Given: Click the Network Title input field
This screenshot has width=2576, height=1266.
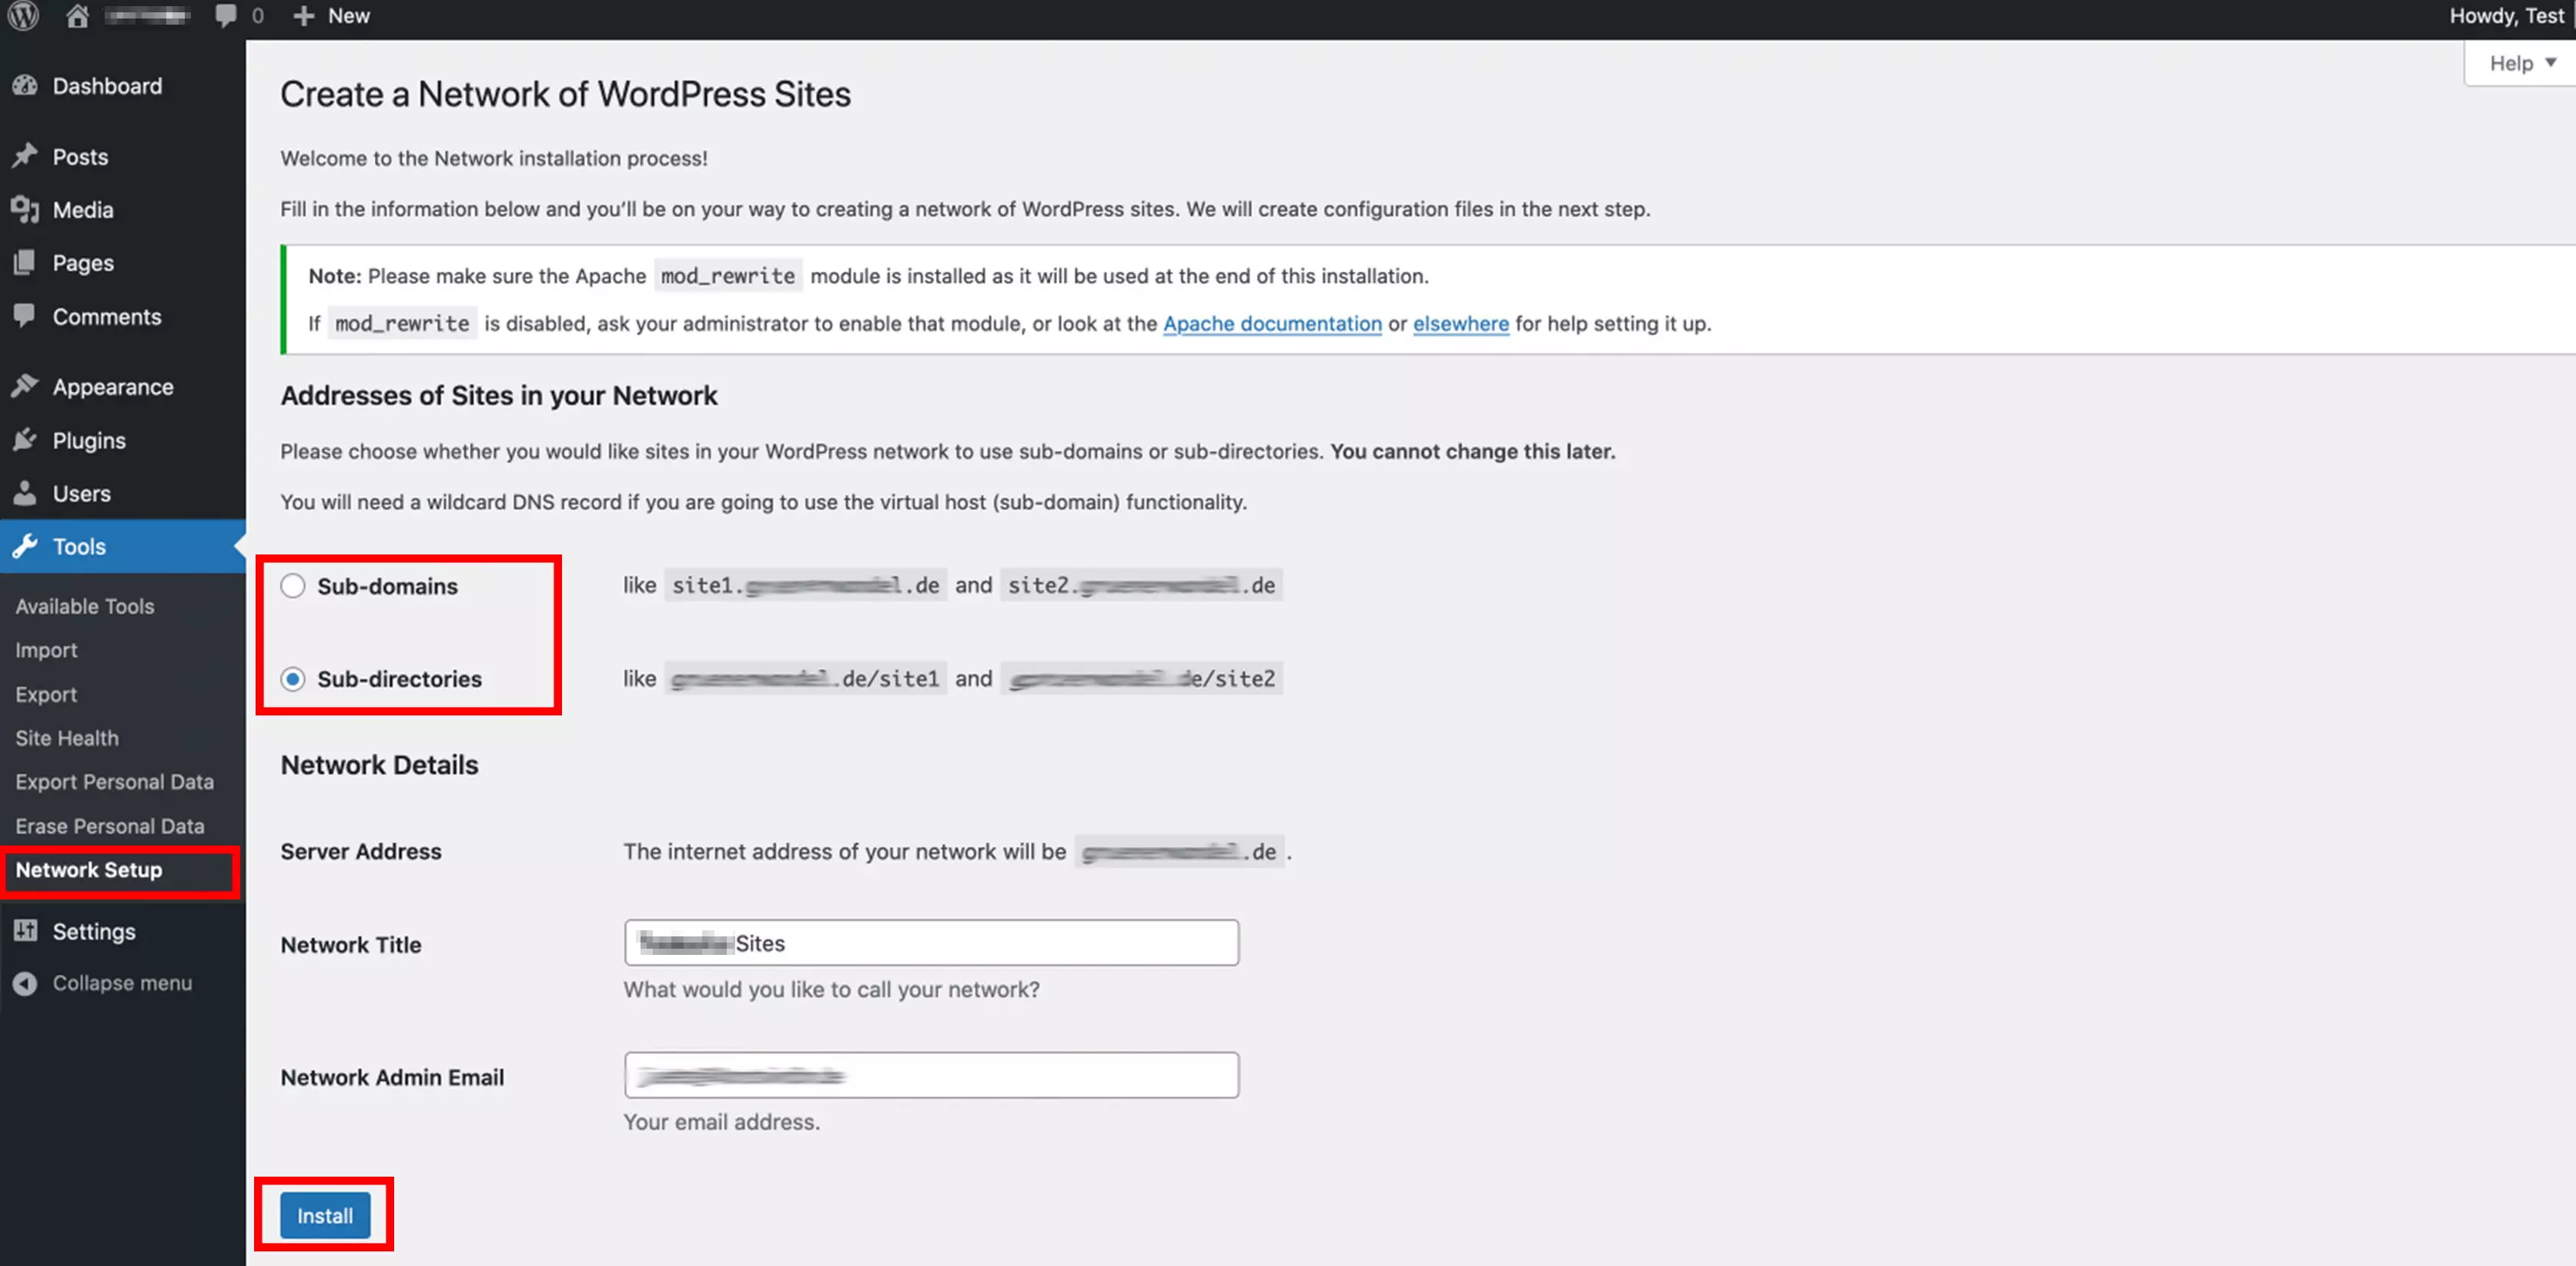Looking at the screenshot, I should (932, 942).
